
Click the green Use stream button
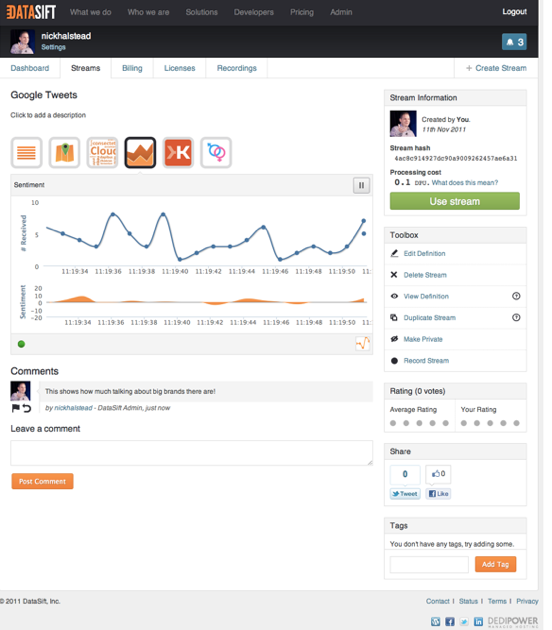pyautogui.click(x=455, y=201)
